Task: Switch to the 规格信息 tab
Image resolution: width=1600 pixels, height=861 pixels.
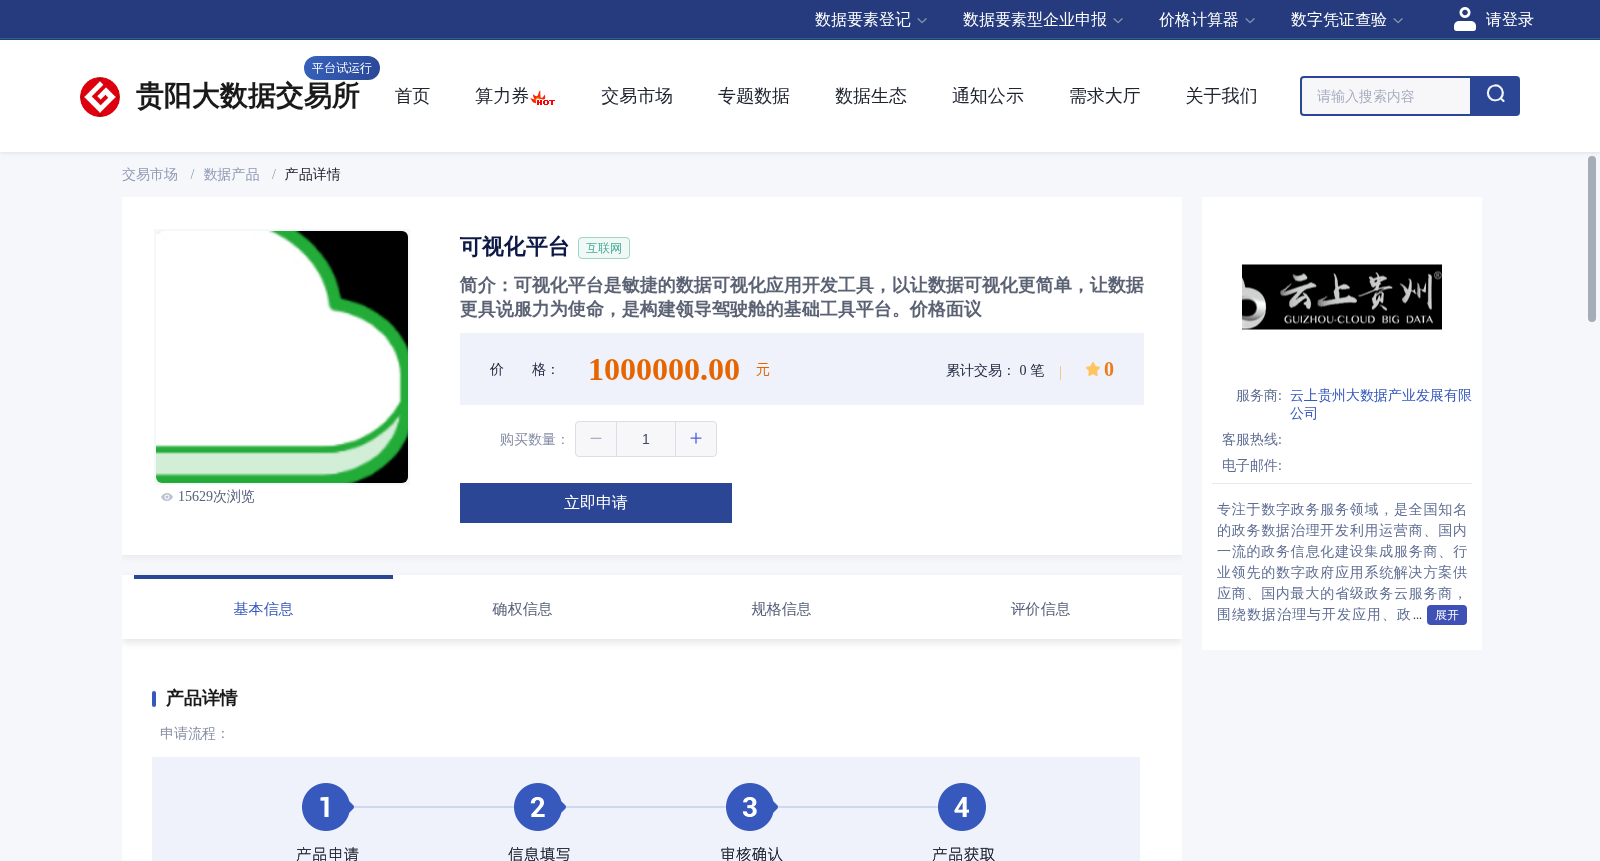Action: (x=781, y=609)
